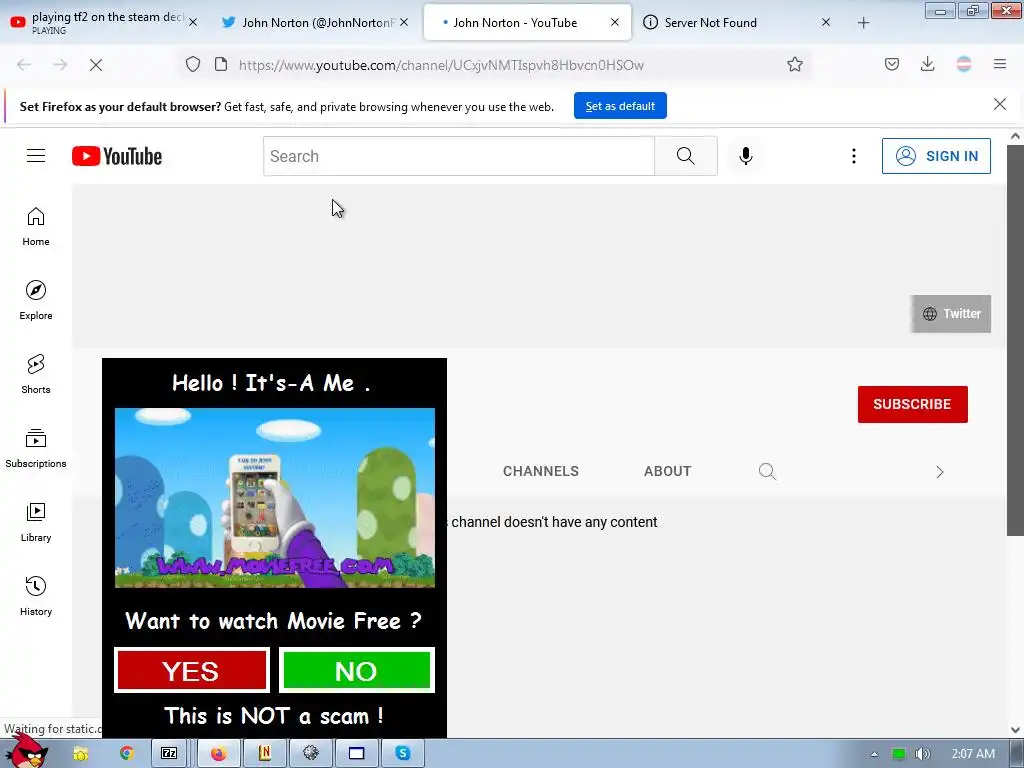The image size is (1024, 768).
Task: Click the volume speaker tray icon
Action: click(922, 754)
